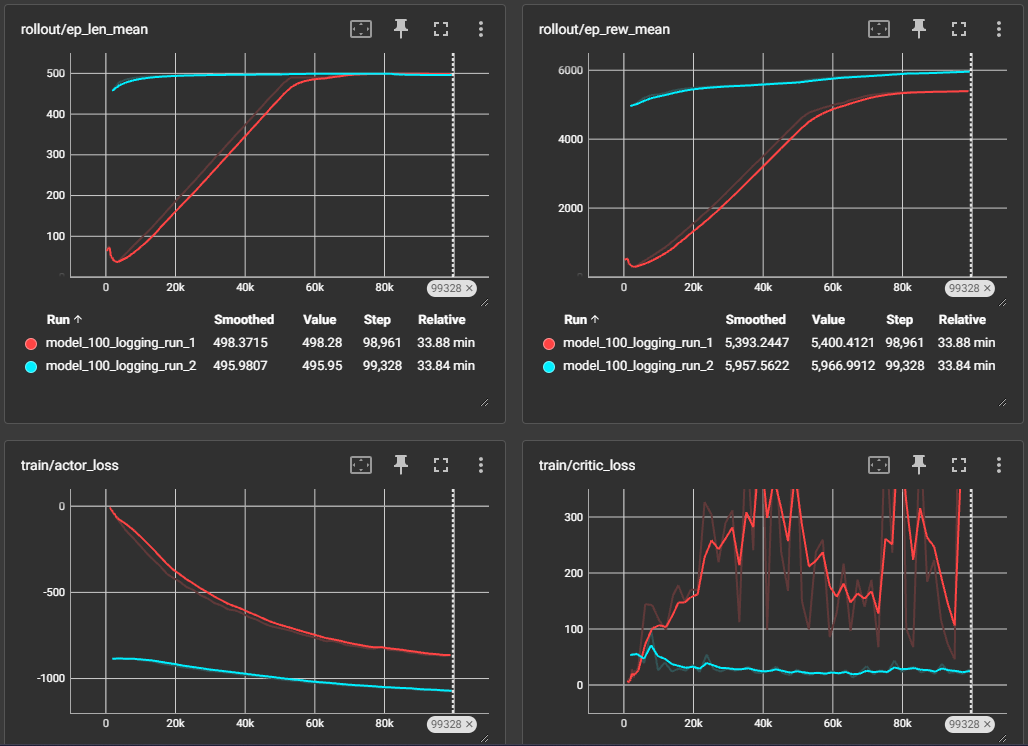Image resolution: width=1028 pixels, height=746 pixels.
Task: Pin the rollout/ep_len_mean card
Action: click(401, 29)
